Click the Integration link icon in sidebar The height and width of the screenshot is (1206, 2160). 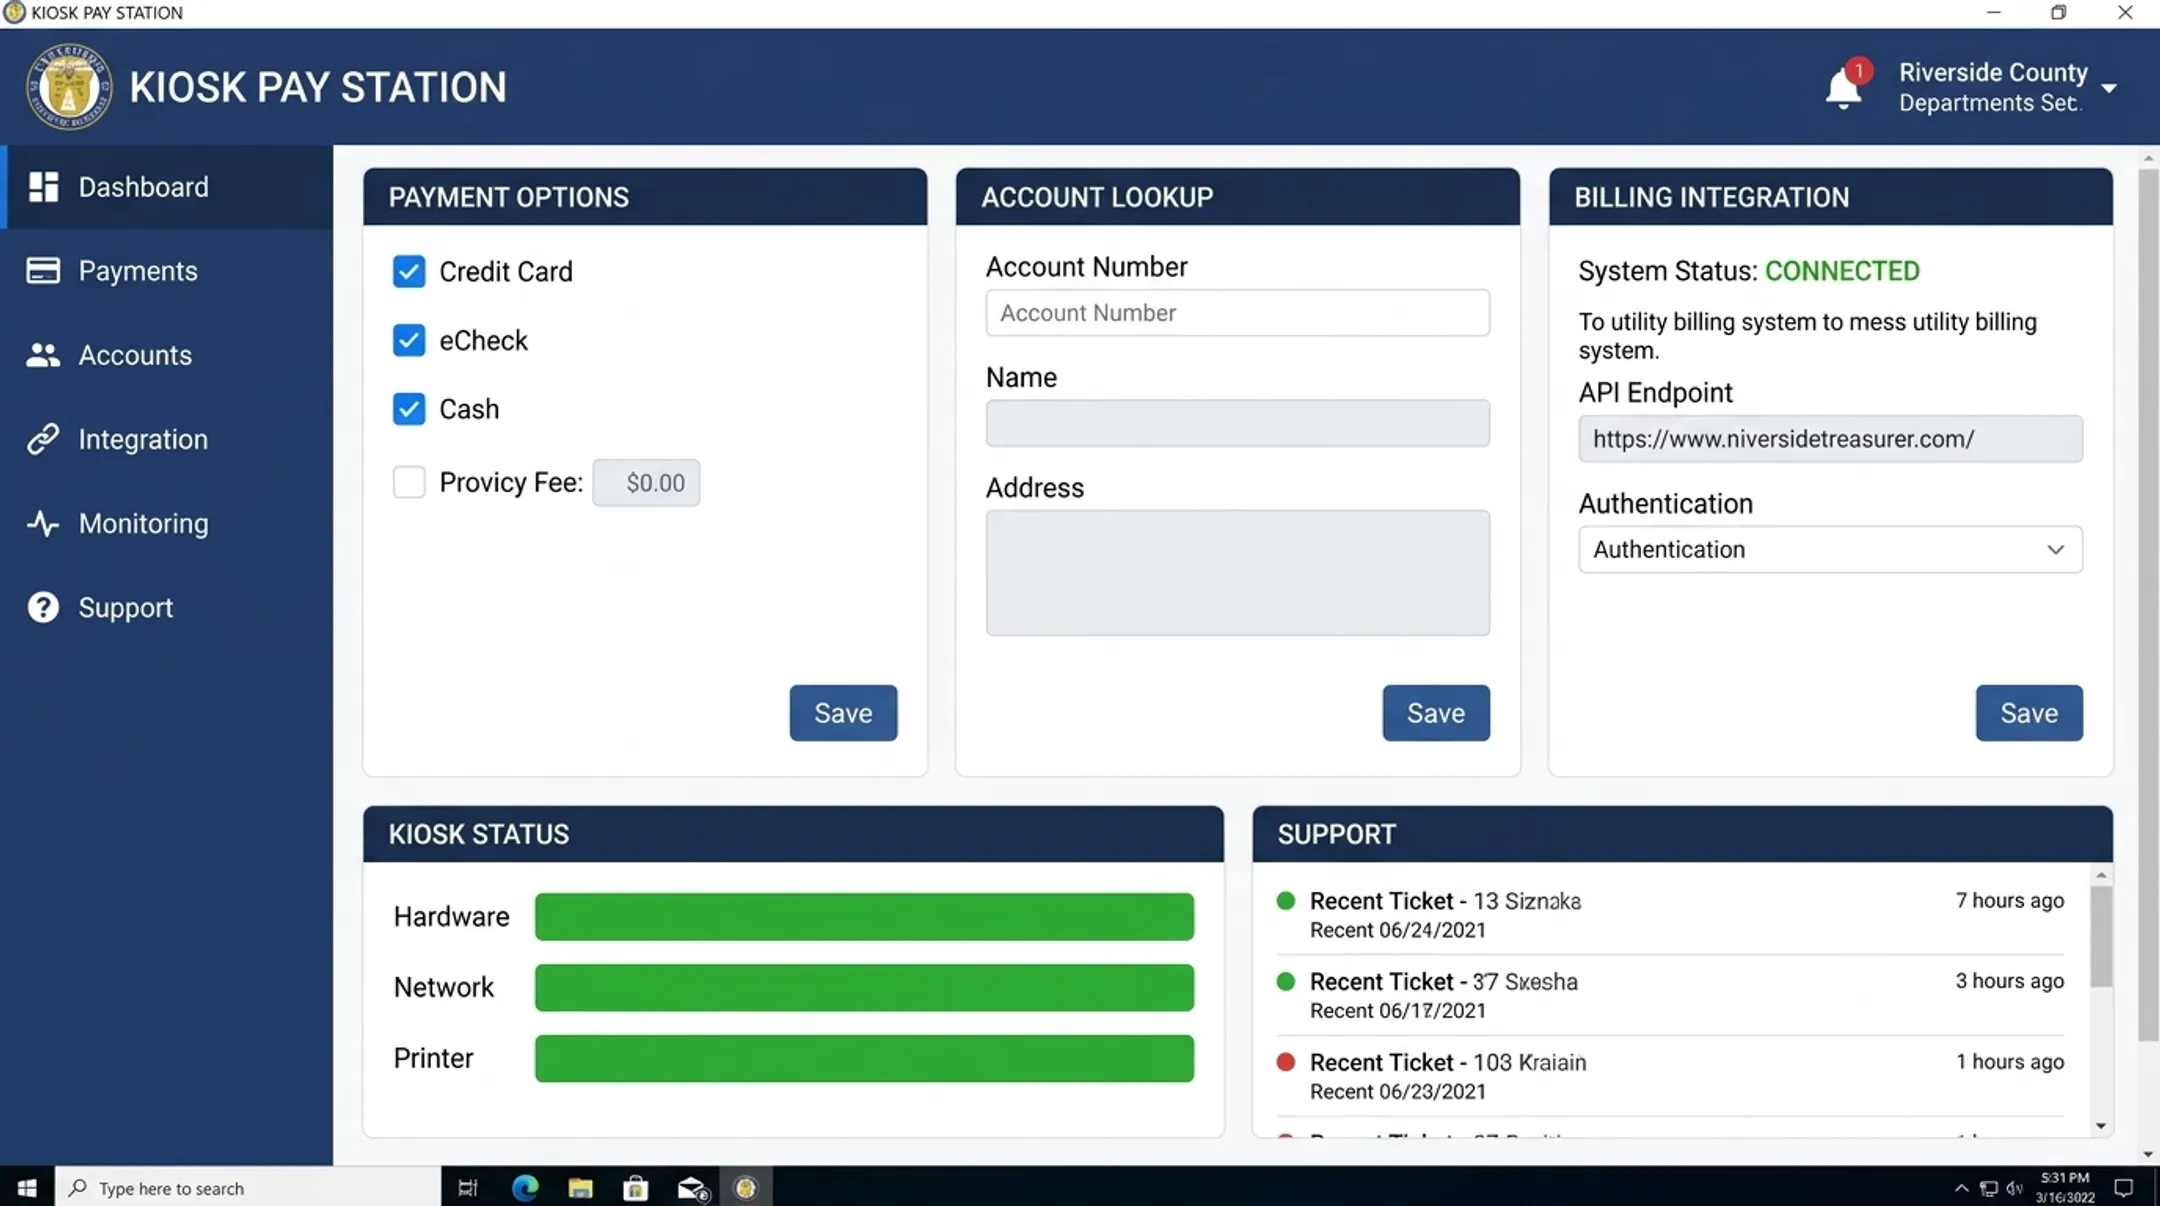click(43, 439)
